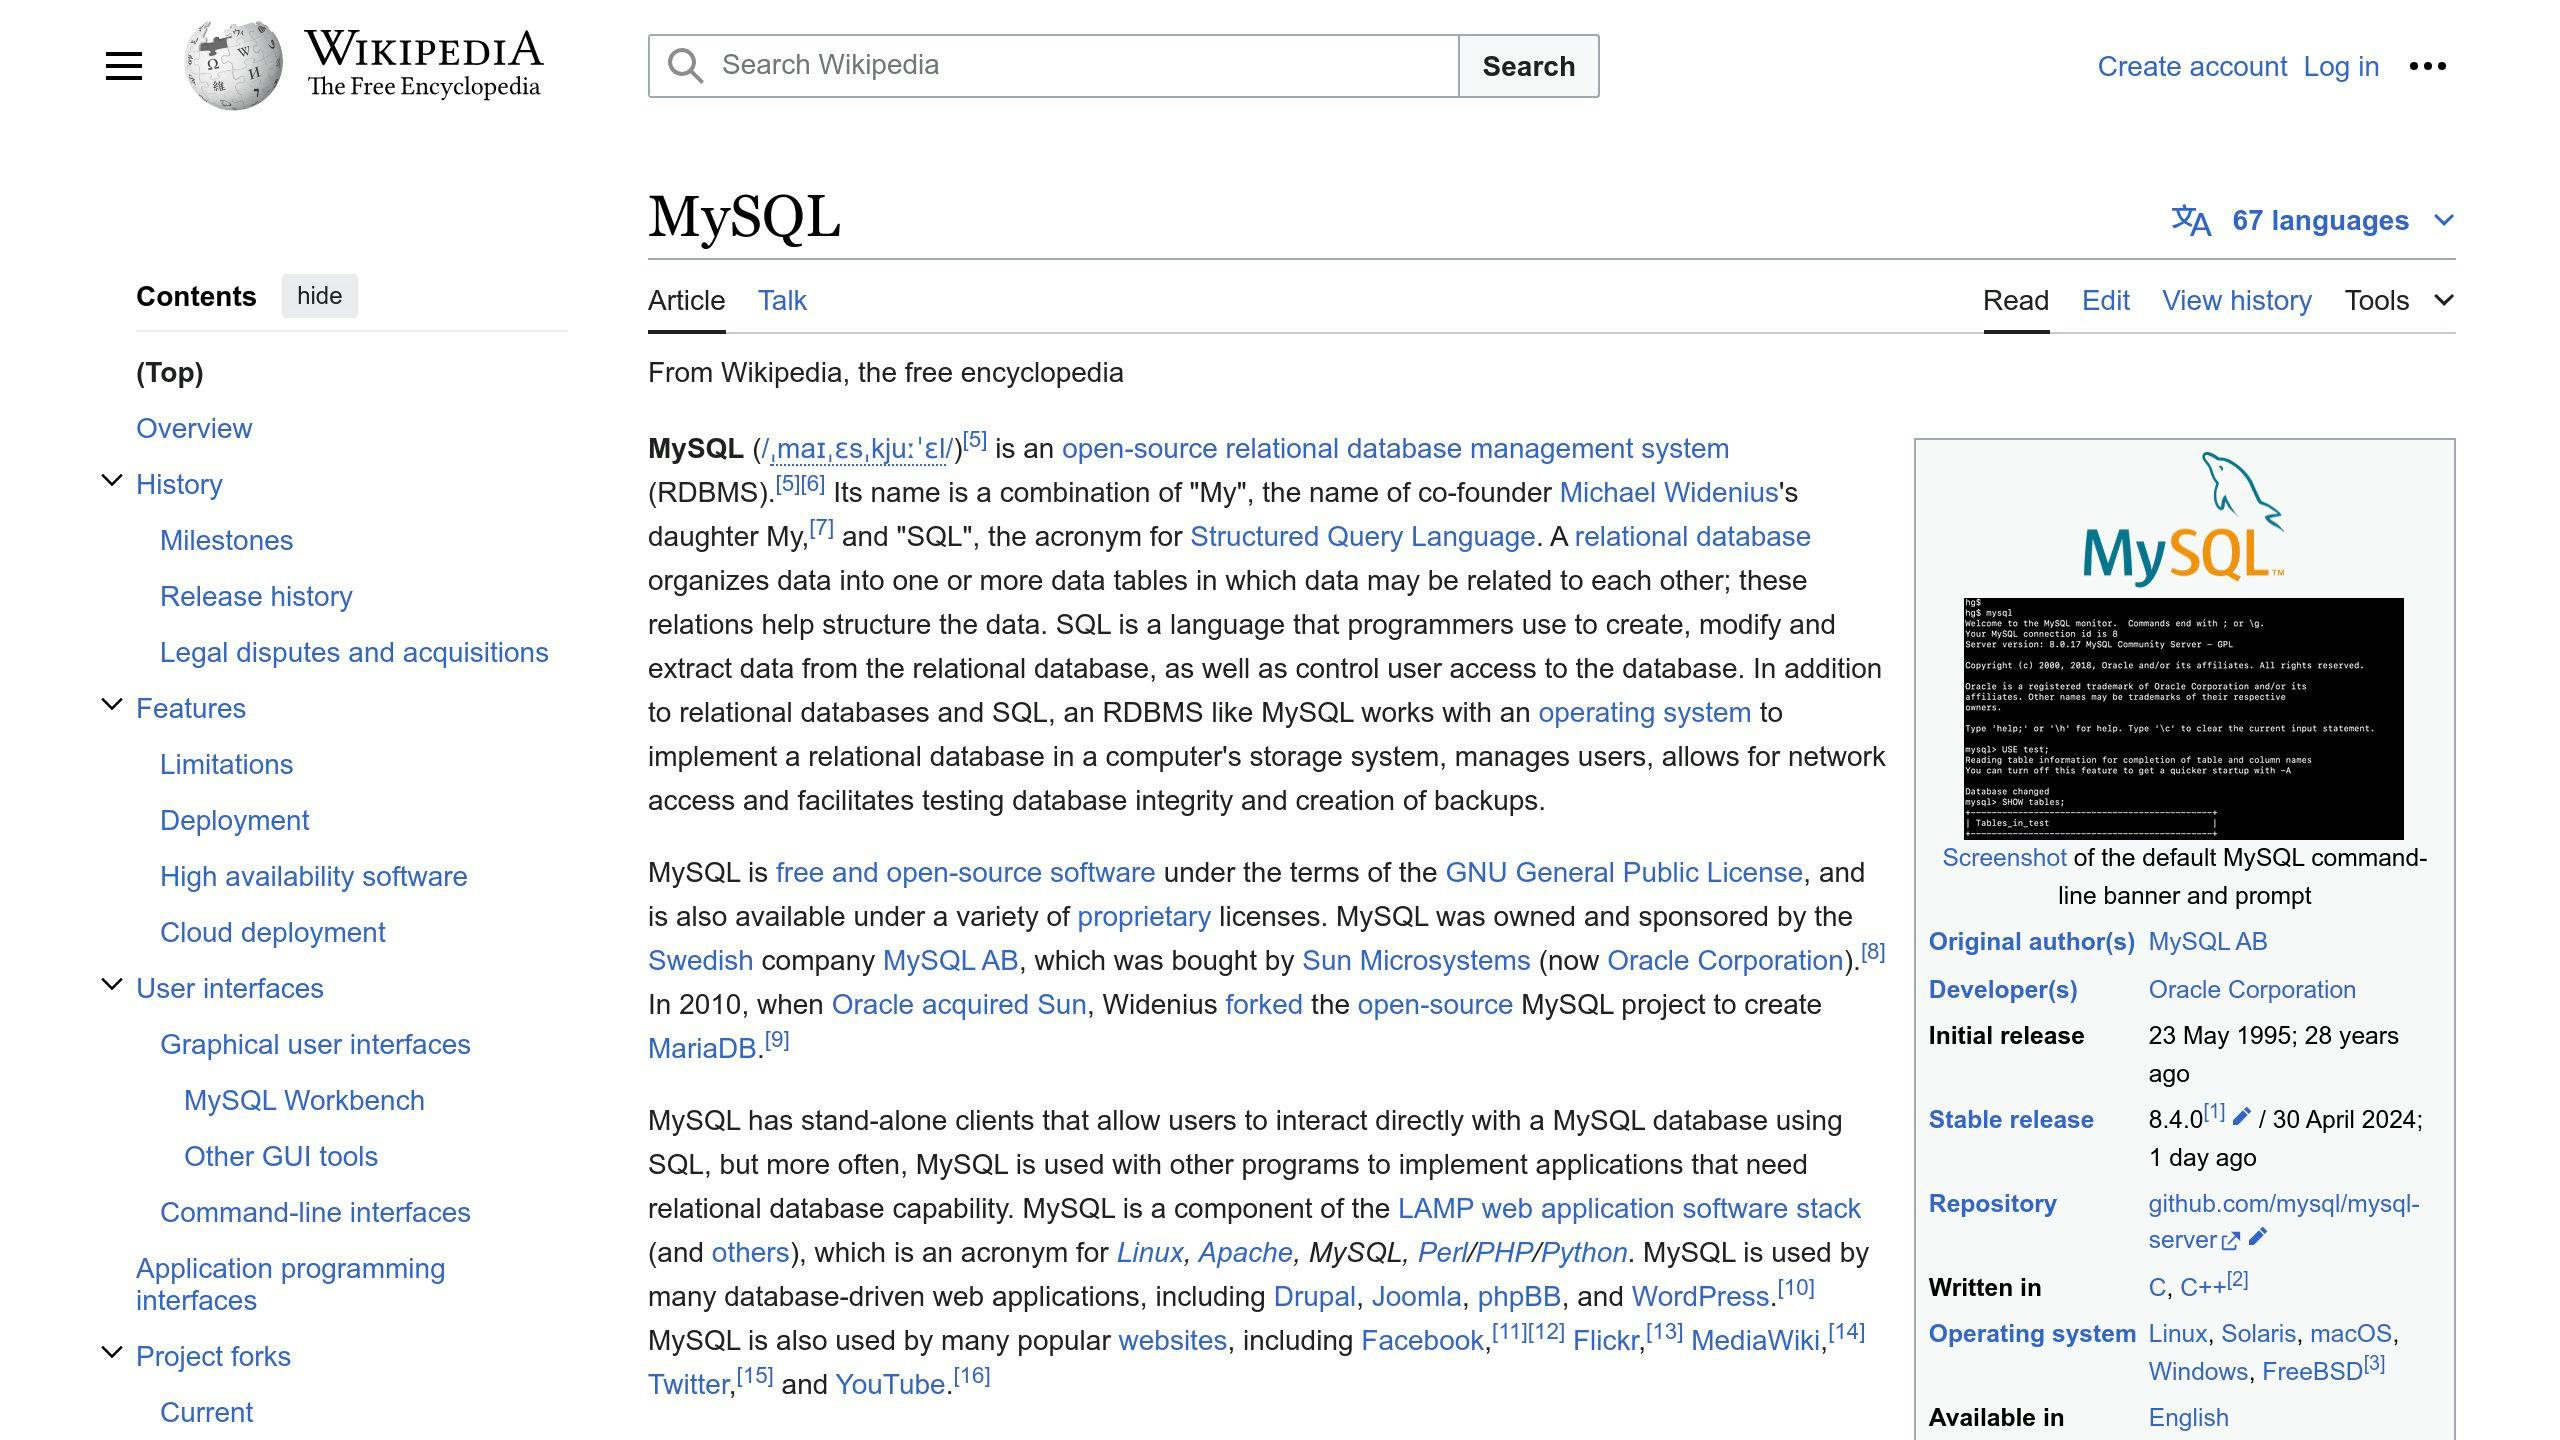Open GNU General Public License link
This screenshot has width=2560, height=1440.
[x=1624, y=872]
